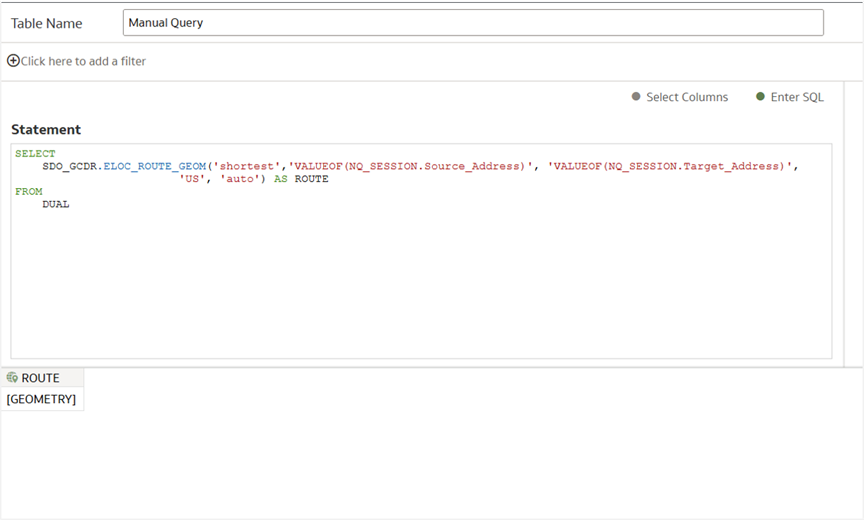This screenshot has height=520, width=864.
Task: Click the geometry globe icon beside ROUTE
Action: point(12,377)
